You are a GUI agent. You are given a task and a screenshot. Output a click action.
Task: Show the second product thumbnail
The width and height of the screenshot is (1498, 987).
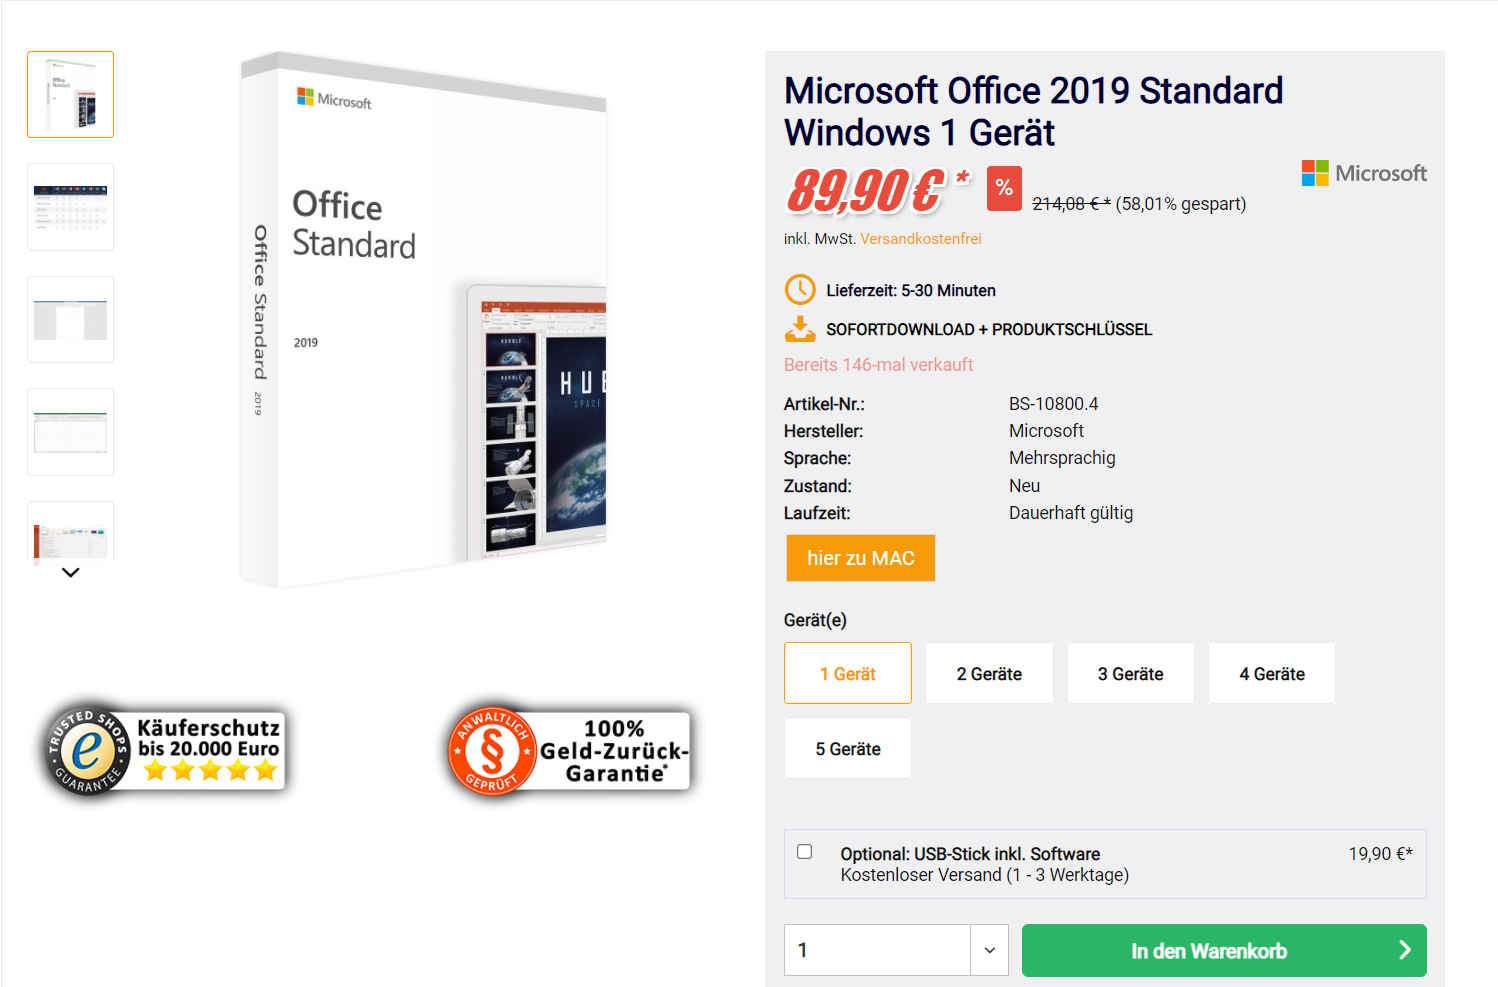pyautogui.click(x=71, y=207)
